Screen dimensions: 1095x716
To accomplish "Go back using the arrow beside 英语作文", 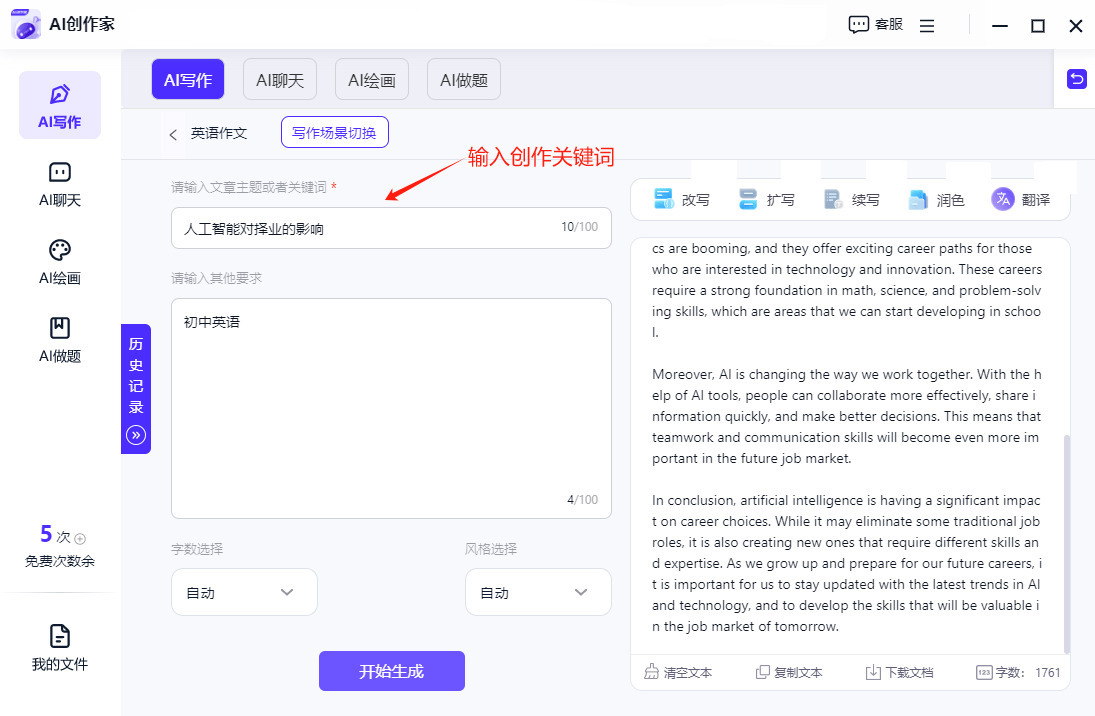I will click(173, 134).
